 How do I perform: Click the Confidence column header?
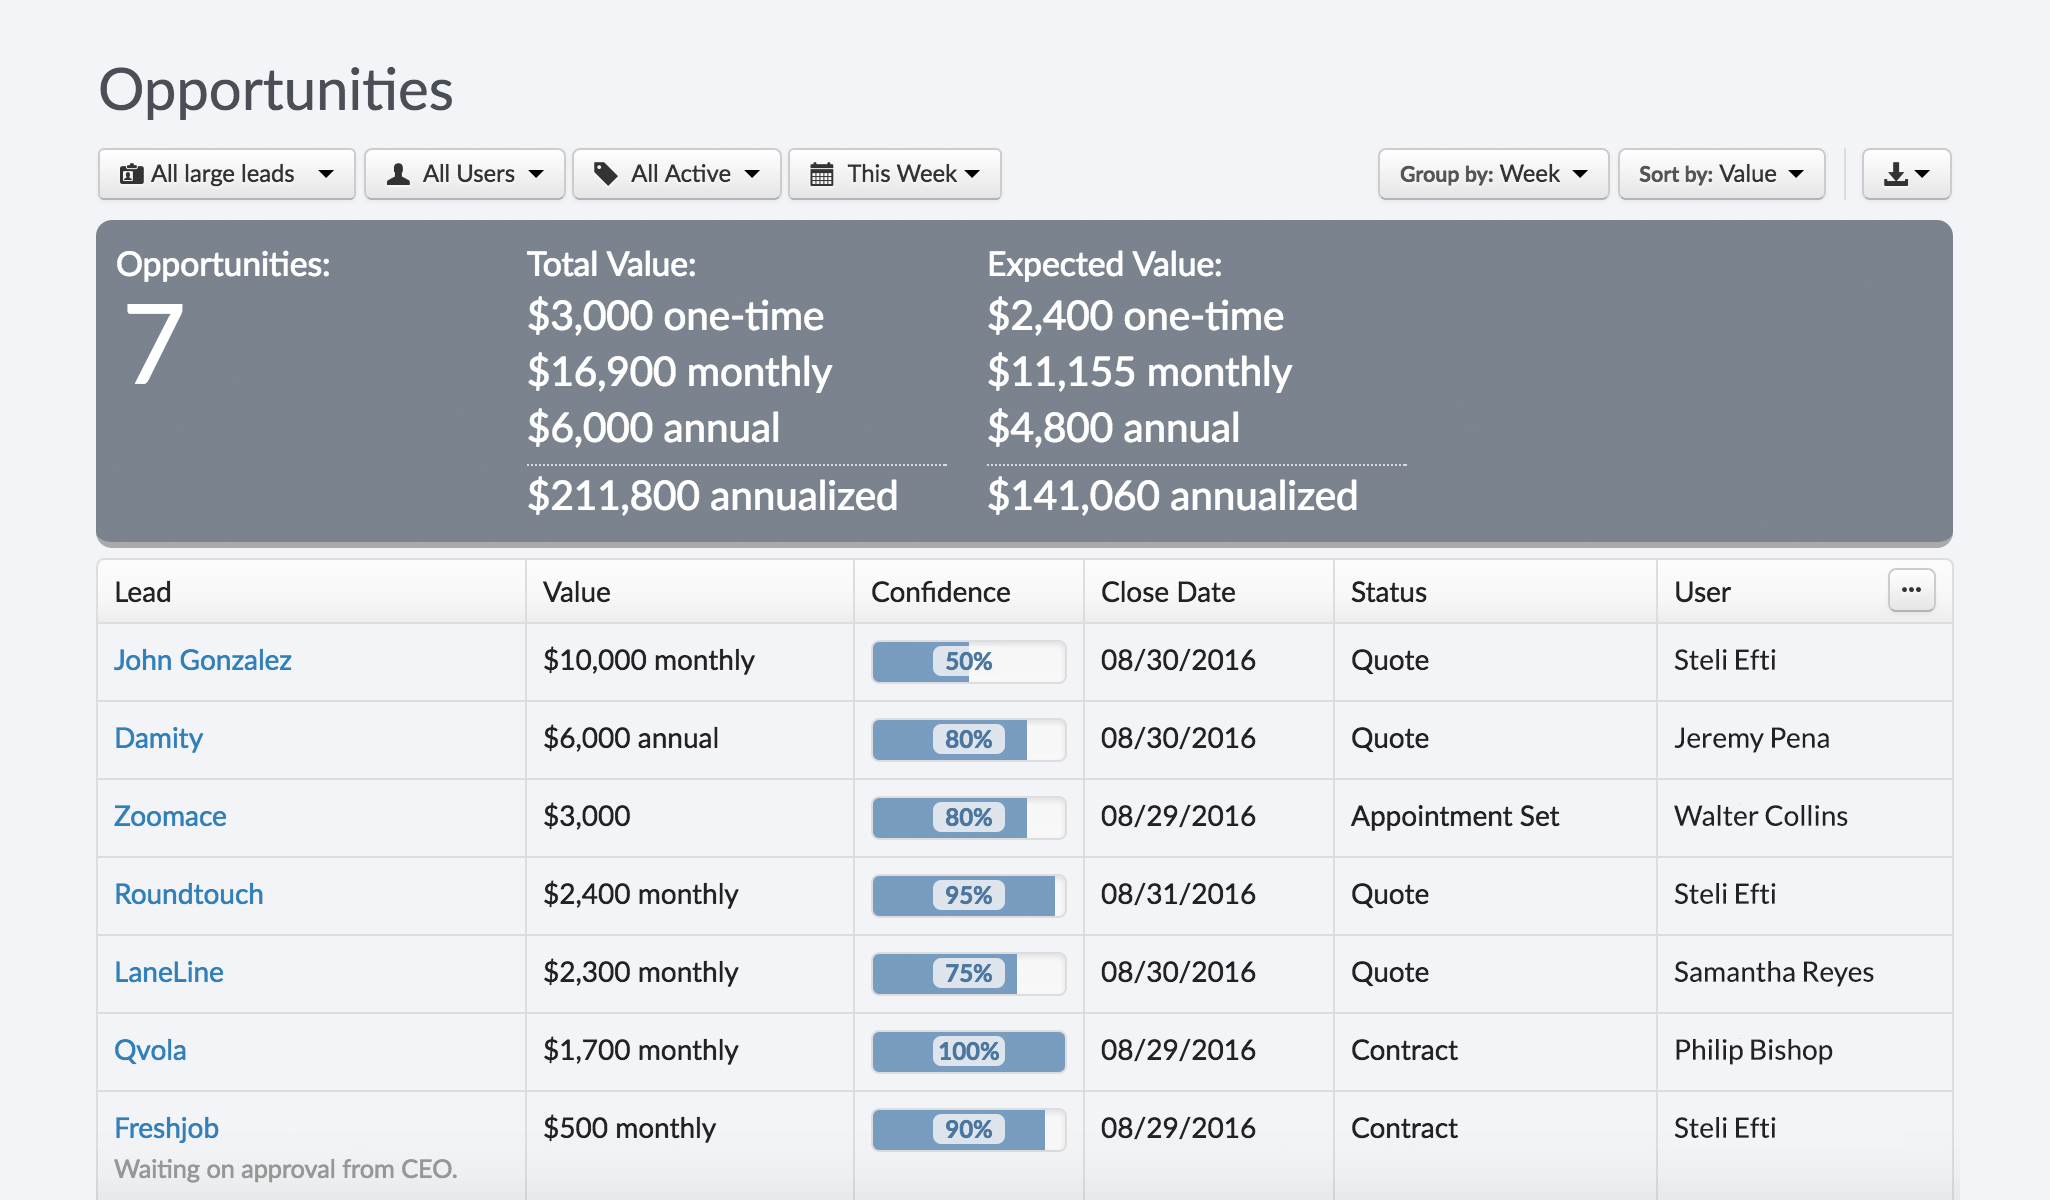[x=940, y=592]
